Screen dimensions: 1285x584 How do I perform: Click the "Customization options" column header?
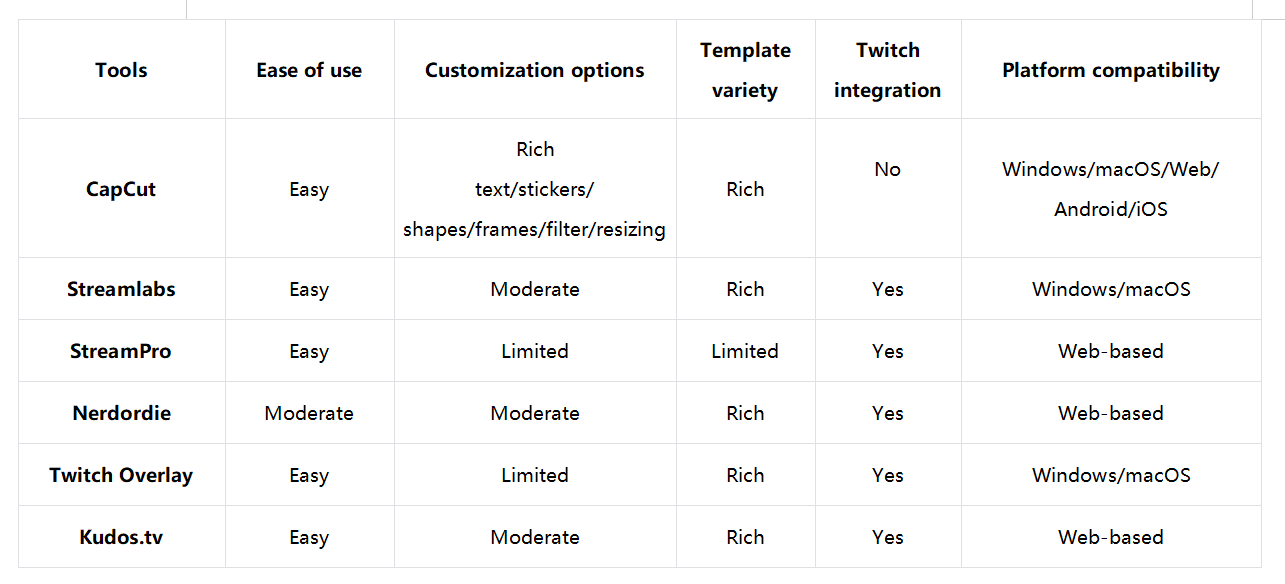534,70
